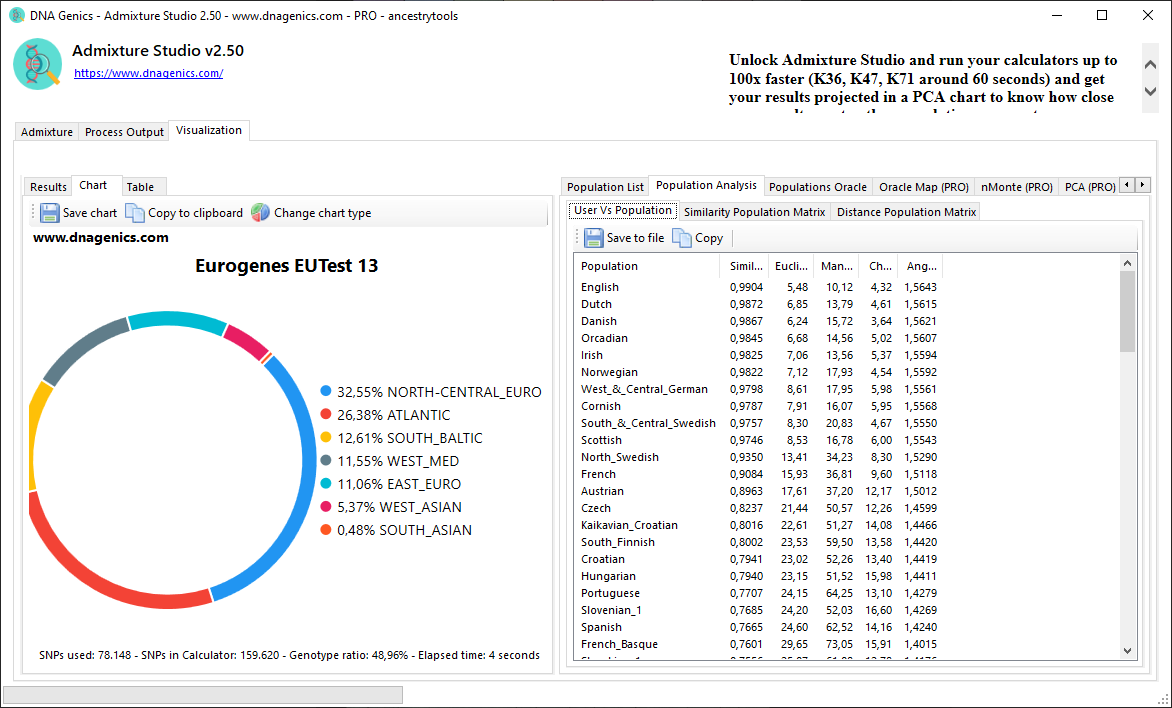Open Similarity Population Matrix tab
This screenshot has height=708, width=1172.
pos(754,212)
